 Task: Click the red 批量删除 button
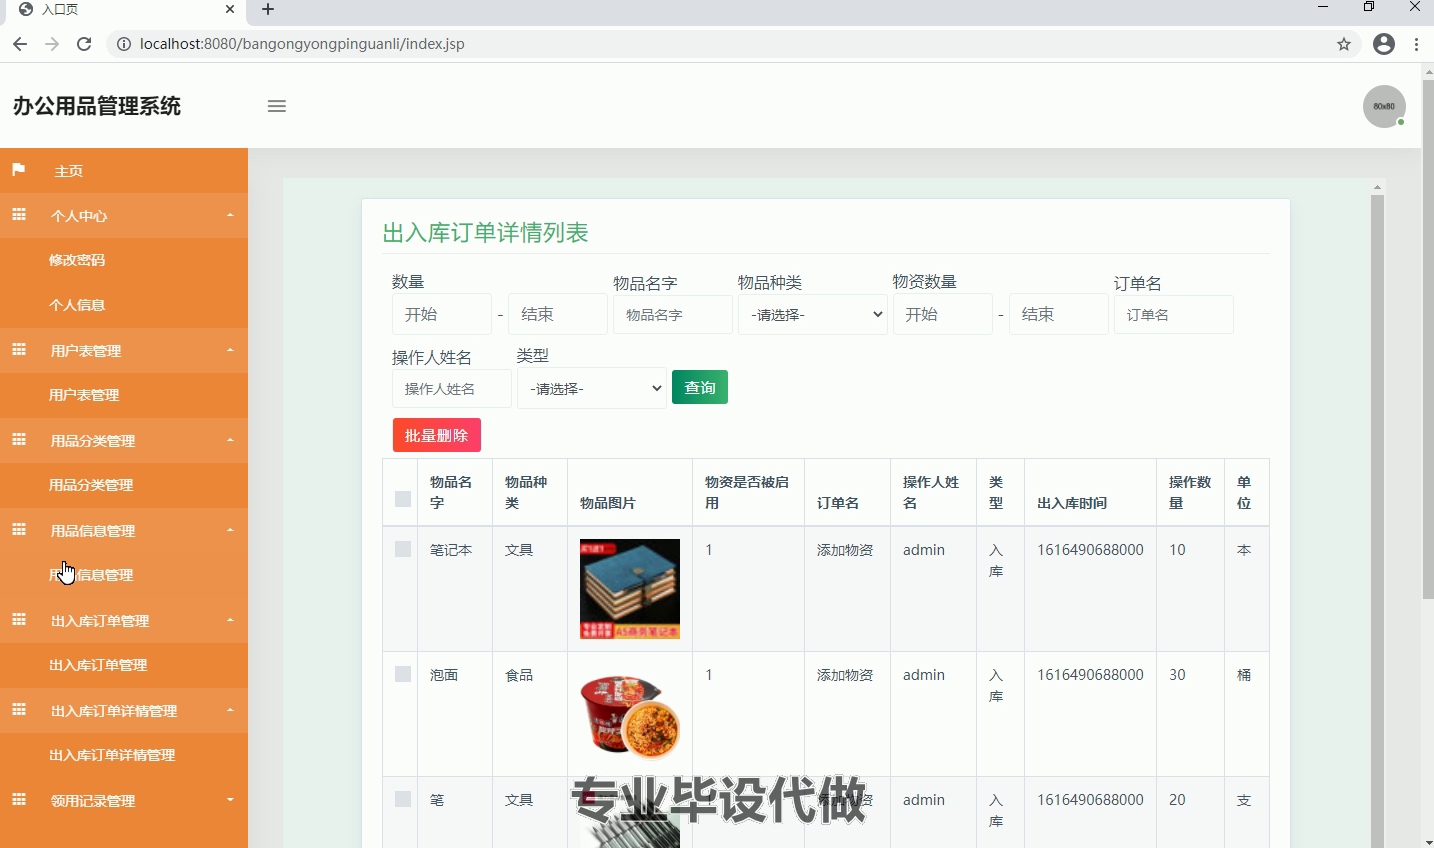point(437,435)
